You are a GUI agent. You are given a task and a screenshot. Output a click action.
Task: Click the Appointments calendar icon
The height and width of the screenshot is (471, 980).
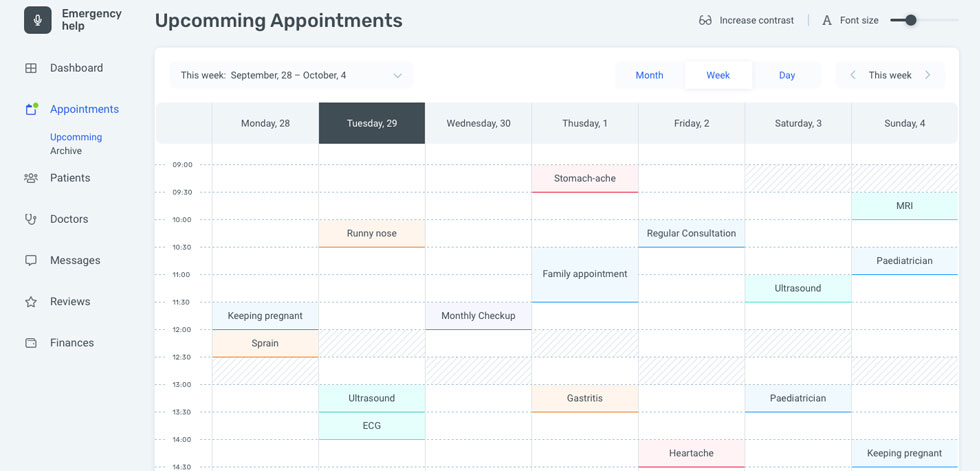click(x=31, y=109)
